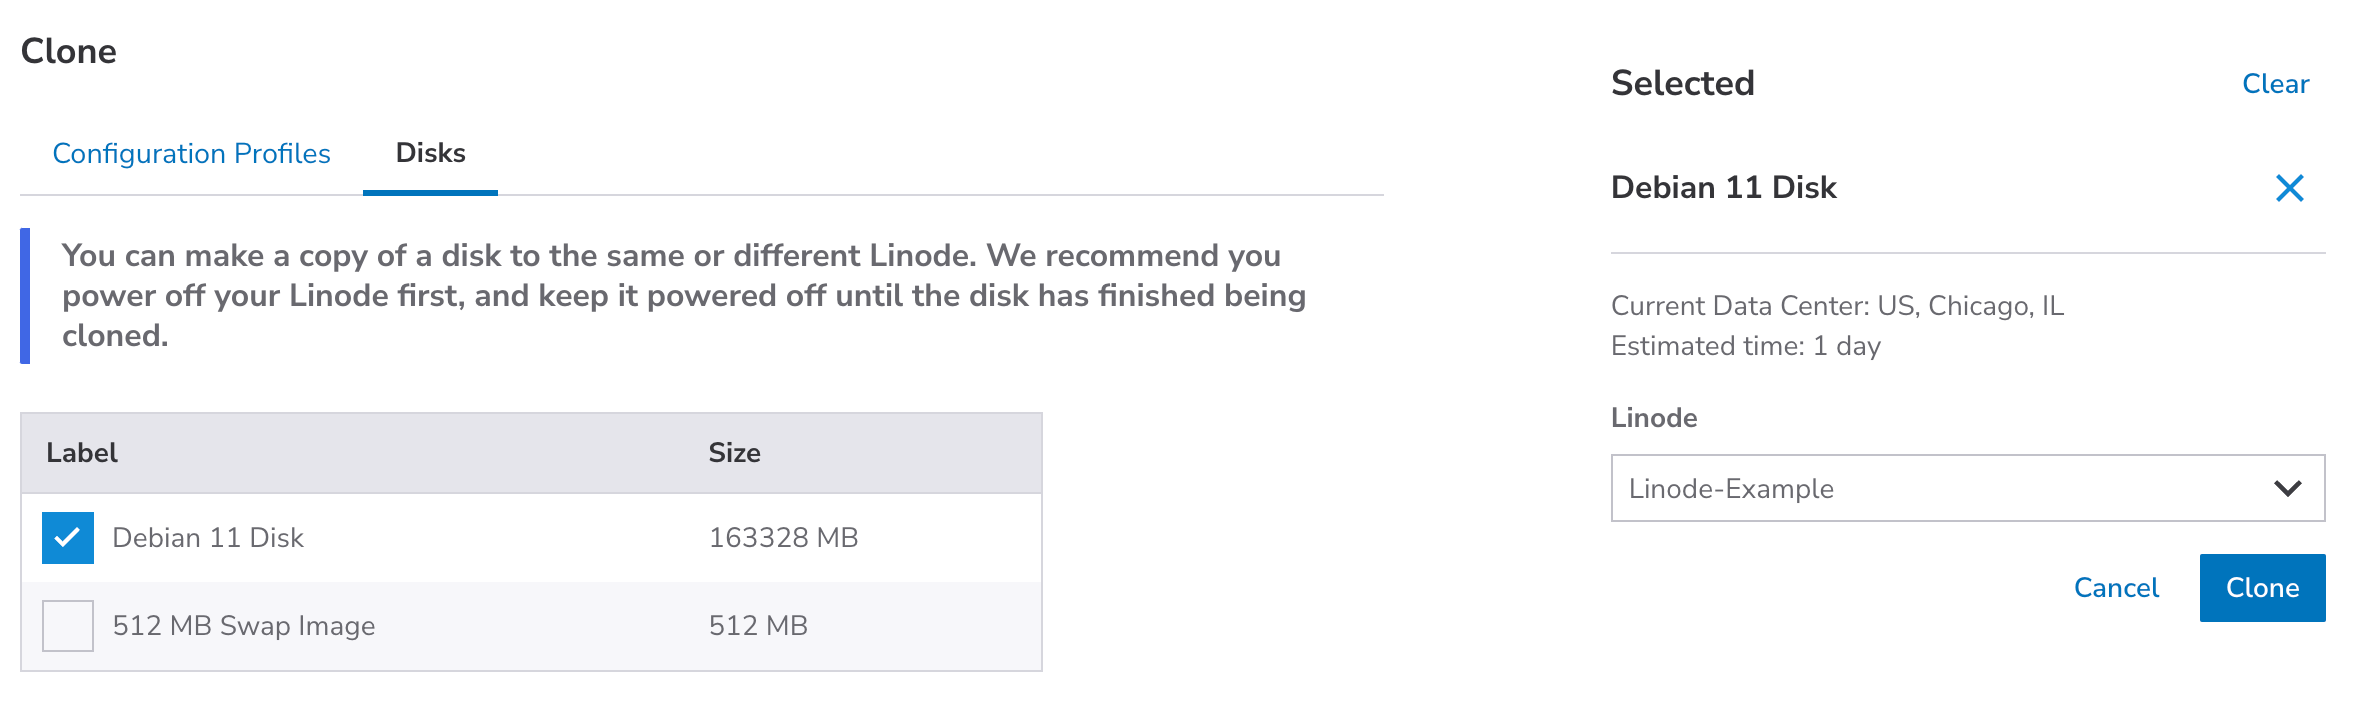2376x704 pixels.
Task: Uncheck the Debian 11 Disk checkbox
Action: [x=68, y=538]
